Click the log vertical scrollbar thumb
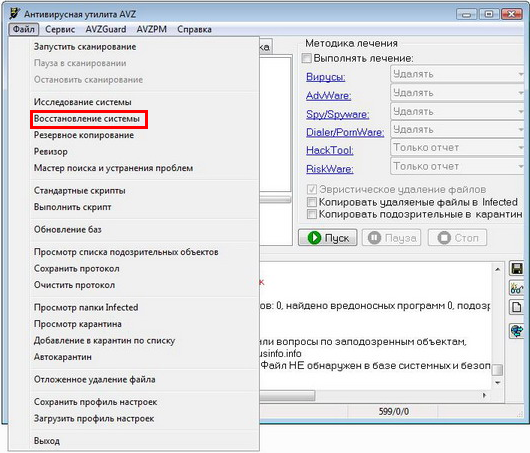Image resolution: width=530 pixels, height=453 pixels. tap(497, 369)
